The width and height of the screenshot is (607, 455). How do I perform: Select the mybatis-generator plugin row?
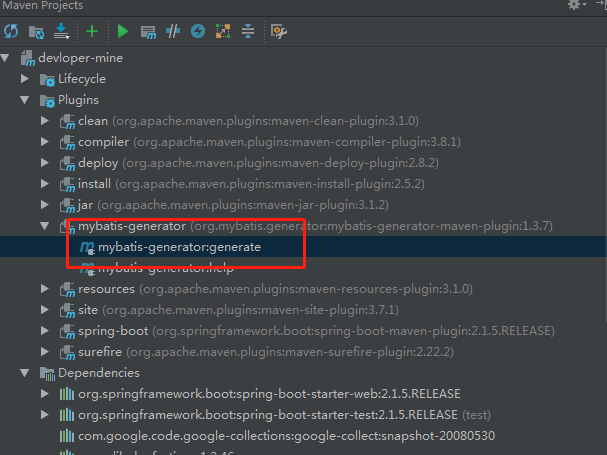[x=304, y=226]
